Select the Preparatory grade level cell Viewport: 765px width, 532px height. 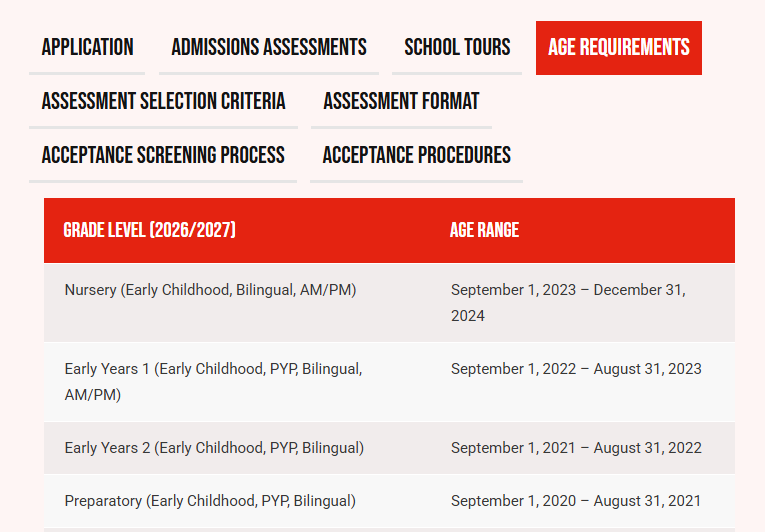point(210,501)
